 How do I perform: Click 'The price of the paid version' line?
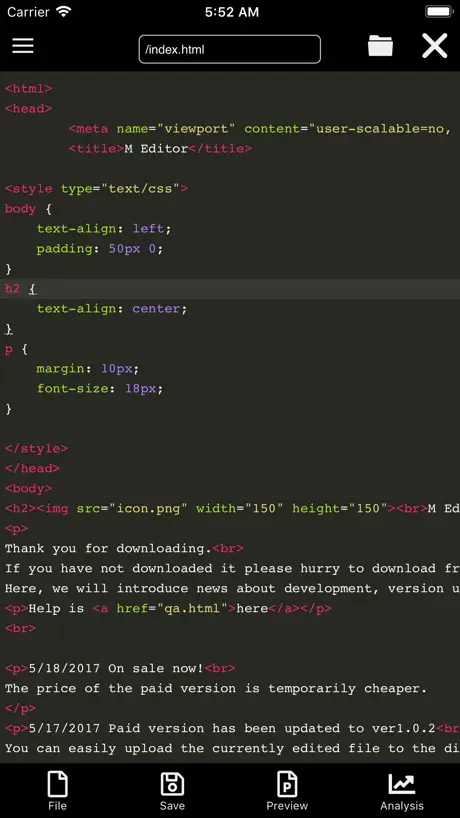[216, 689]
